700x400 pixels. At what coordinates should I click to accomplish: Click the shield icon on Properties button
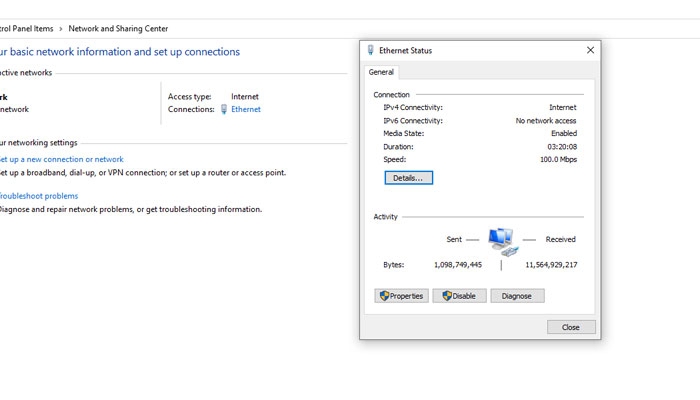[x=383, y=296]
